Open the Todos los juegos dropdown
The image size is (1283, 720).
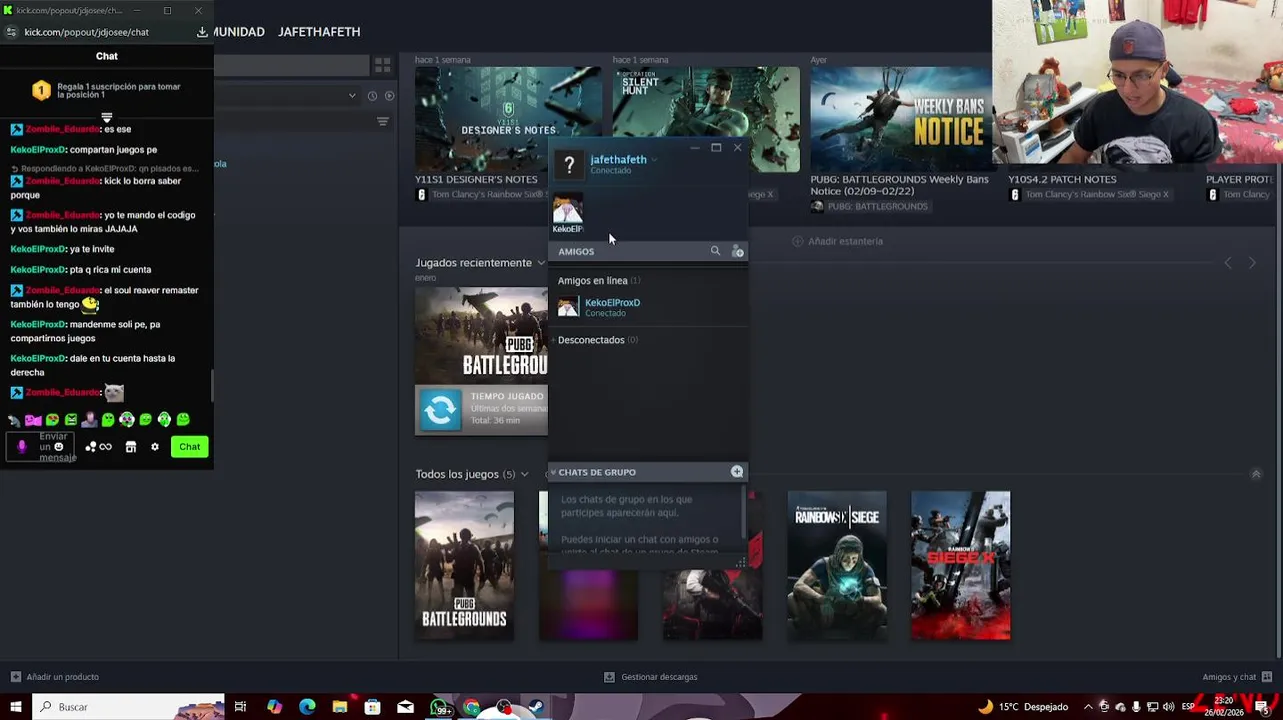tap(524, 474)
